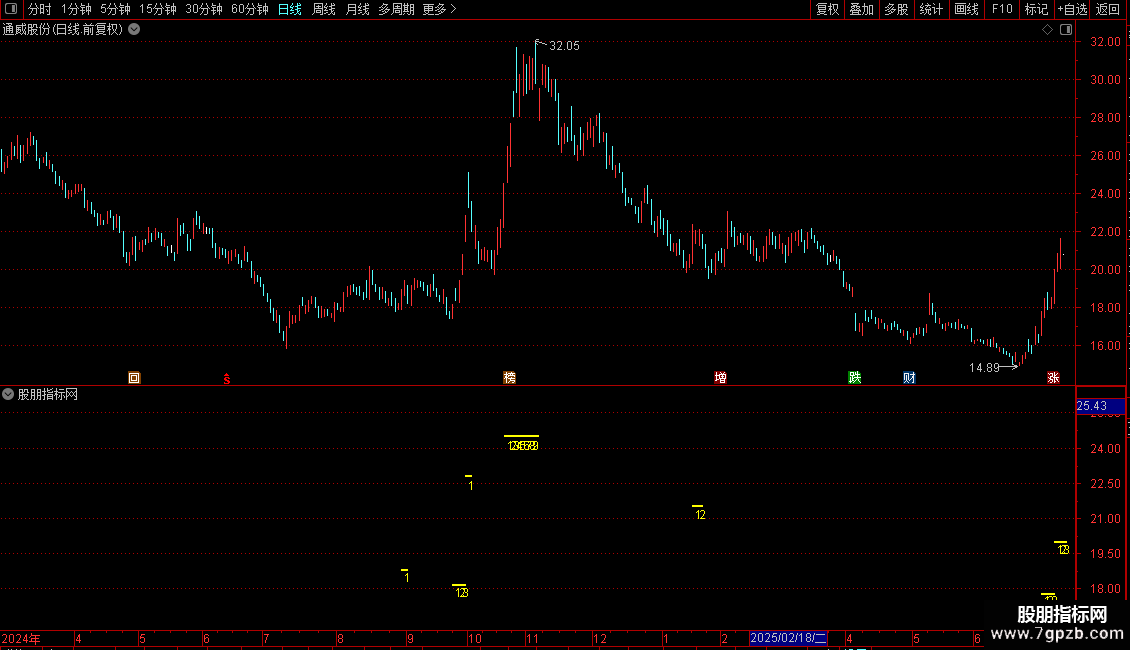This screenshot has height=650, width=1130.
Task: Click the red S event marker
Action: click(x=226, y=378)
